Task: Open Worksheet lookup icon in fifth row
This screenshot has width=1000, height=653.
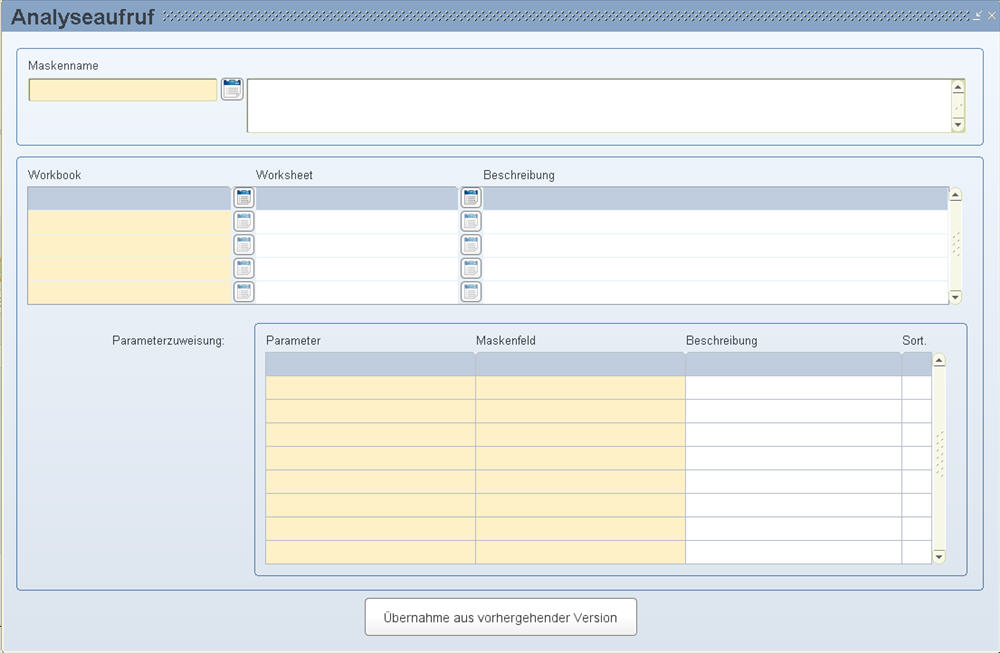Action: coord(471,292)
